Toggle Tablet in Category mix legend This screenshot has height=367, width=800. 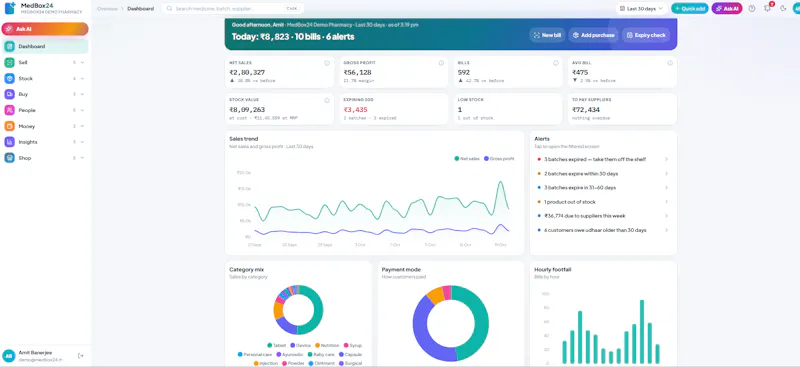tap(277, 346)
